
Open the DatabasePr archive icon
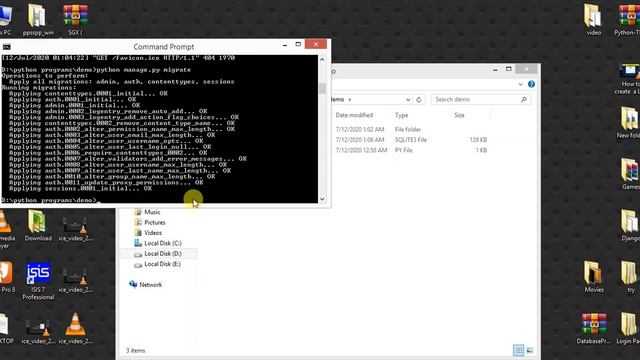click(593, 329)
